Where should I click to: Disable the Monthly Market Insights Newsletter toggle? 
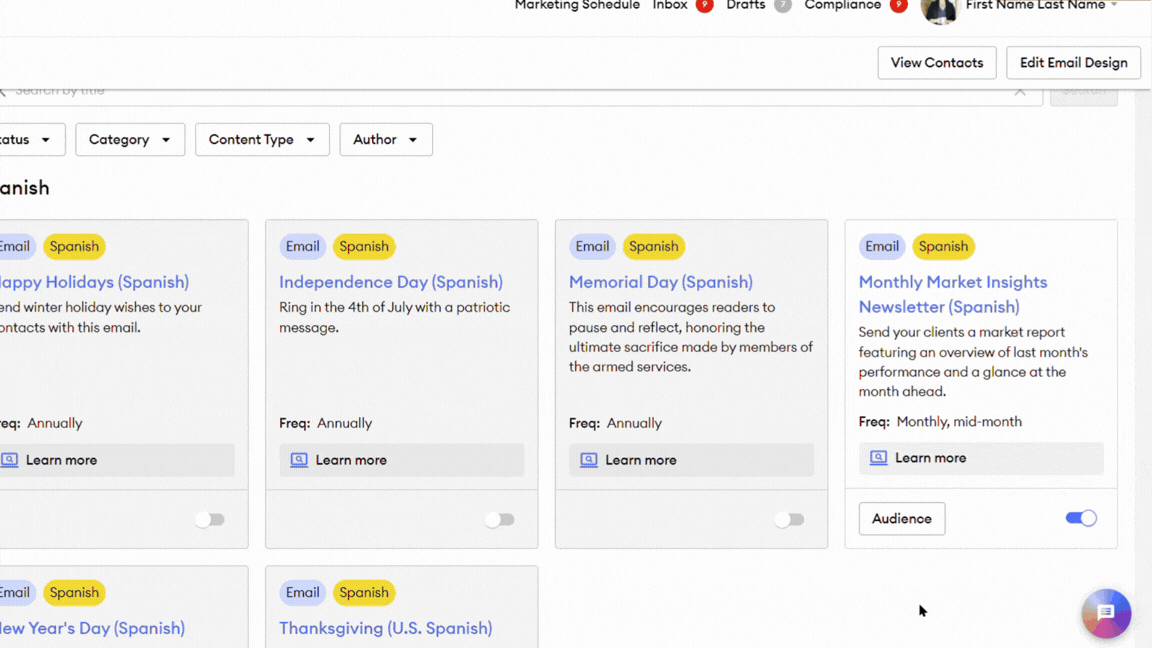coord(1080,518)
